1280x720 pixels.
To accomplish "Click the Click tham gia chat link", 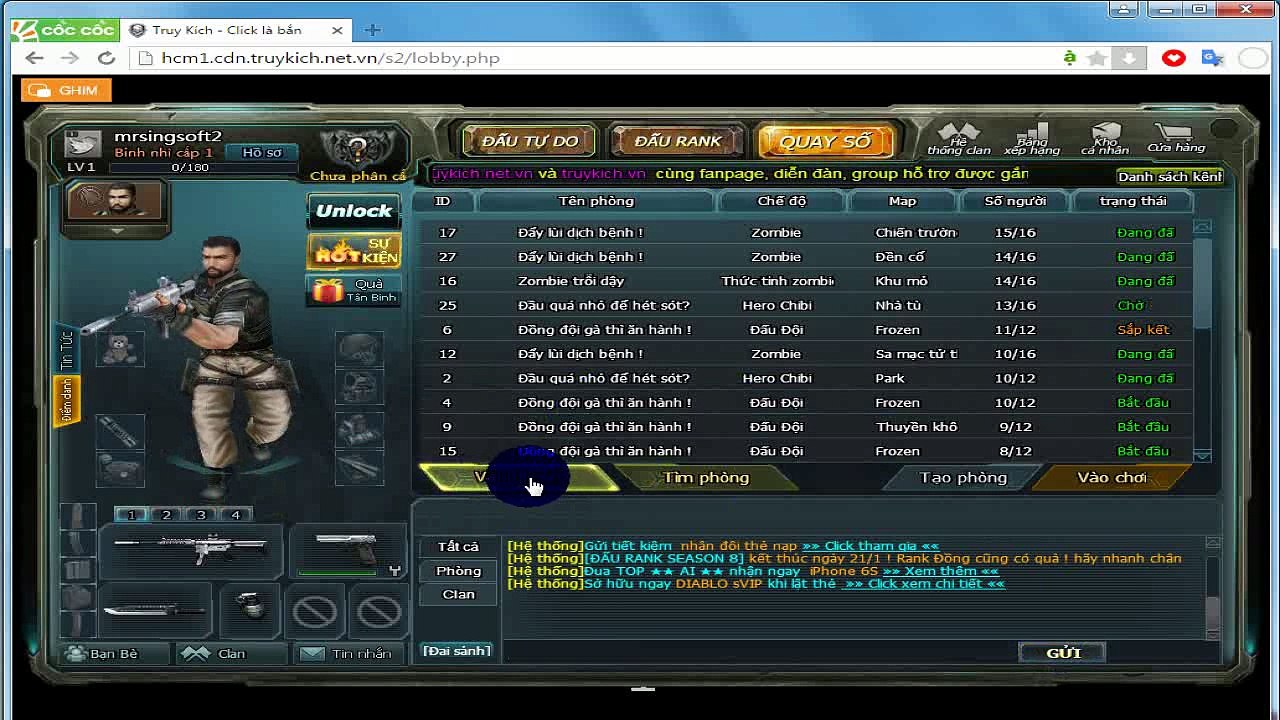I will [870, 546].
